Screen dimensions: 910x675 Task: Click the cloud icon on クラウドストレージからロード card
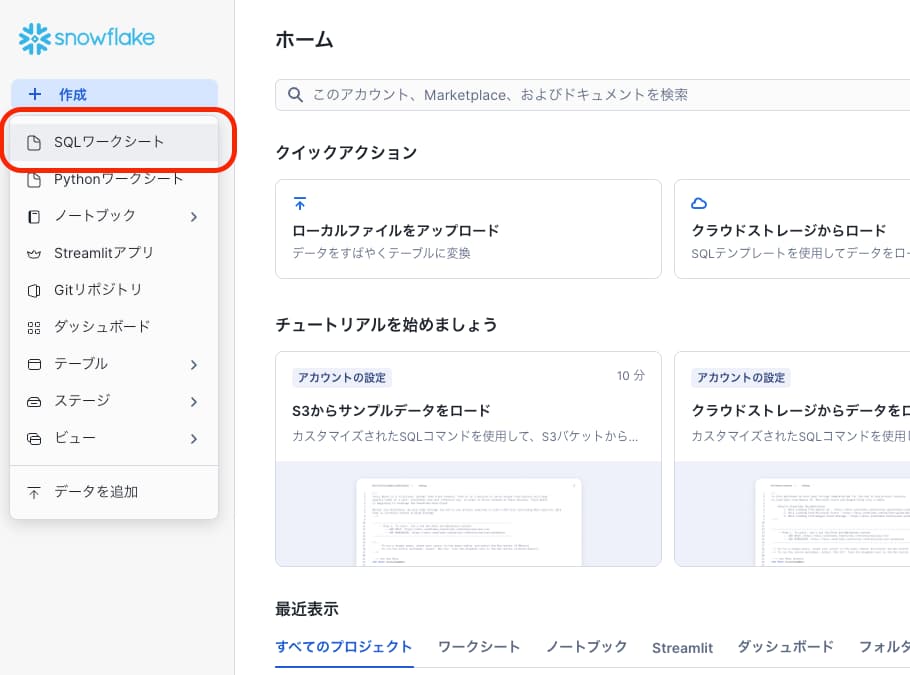[x=699, y=203]
